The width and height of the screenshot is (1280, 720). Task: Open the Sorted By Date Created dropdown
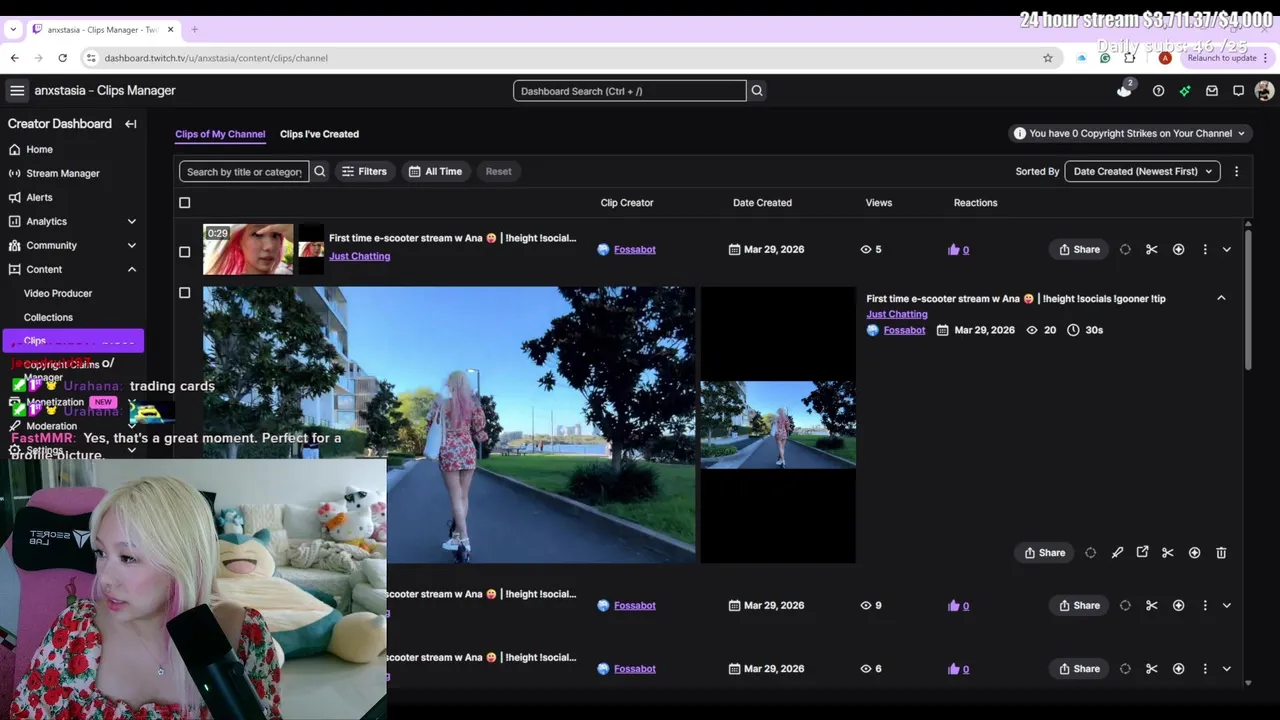(x=1142, y=172)
